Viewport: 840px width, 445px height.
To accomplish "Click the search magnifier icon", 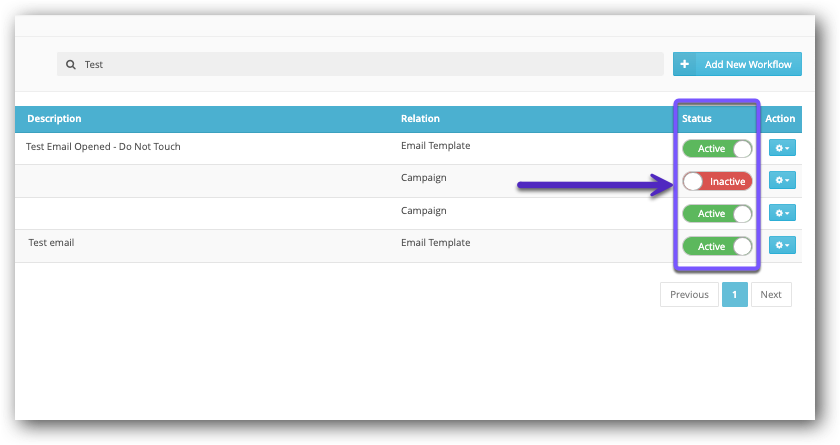I will coord(71,64).
